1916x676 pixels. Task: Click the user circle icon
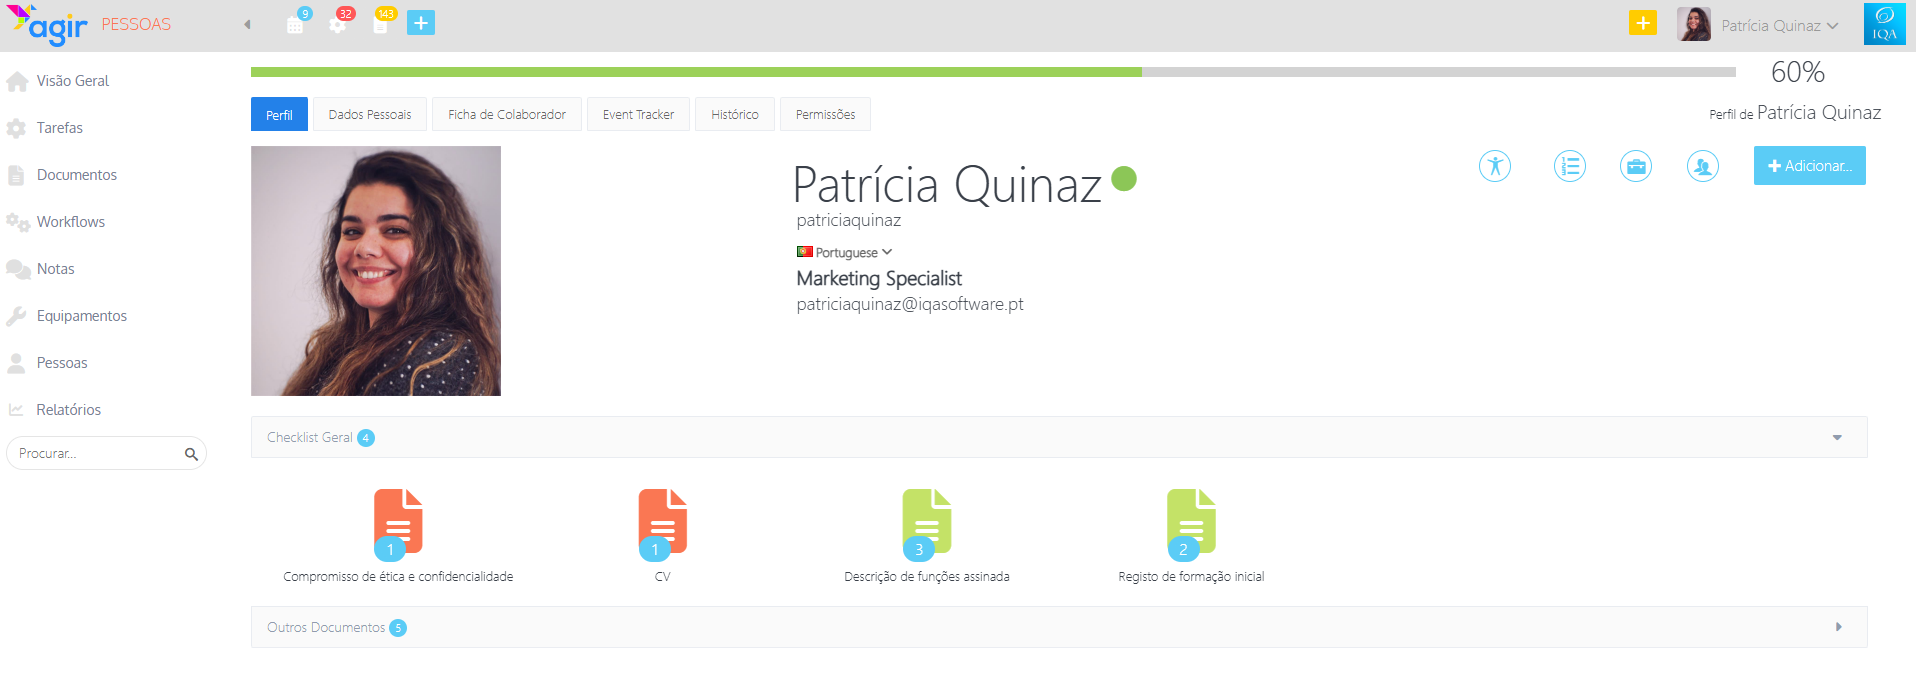tap(1703, 166)
